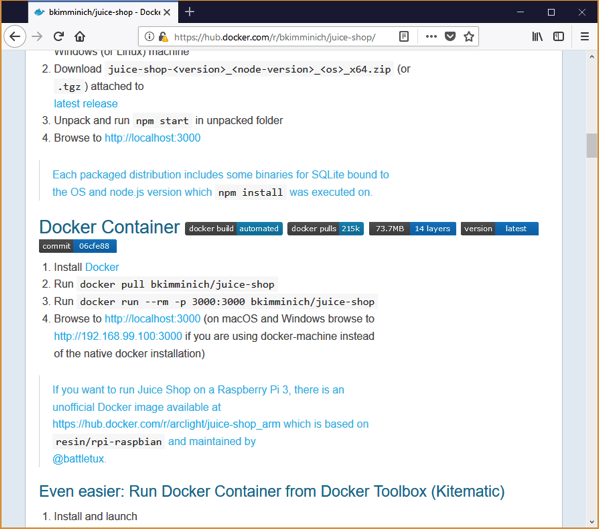The image size is (599, 529).
Task: Click the scrollbar up arrow
Action: coord(592,57)
